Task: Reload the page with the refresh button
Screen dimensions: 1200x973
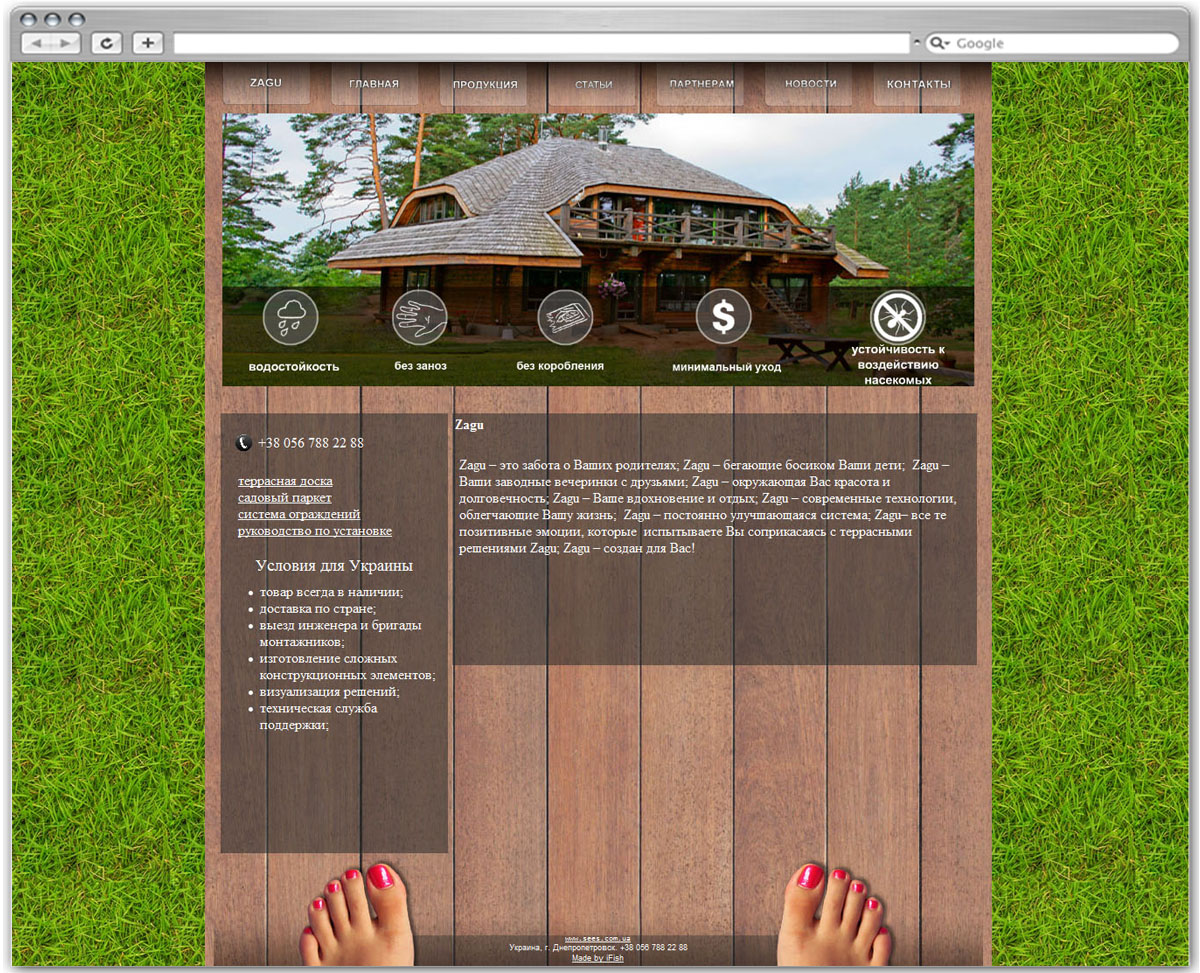Action: 106,43
